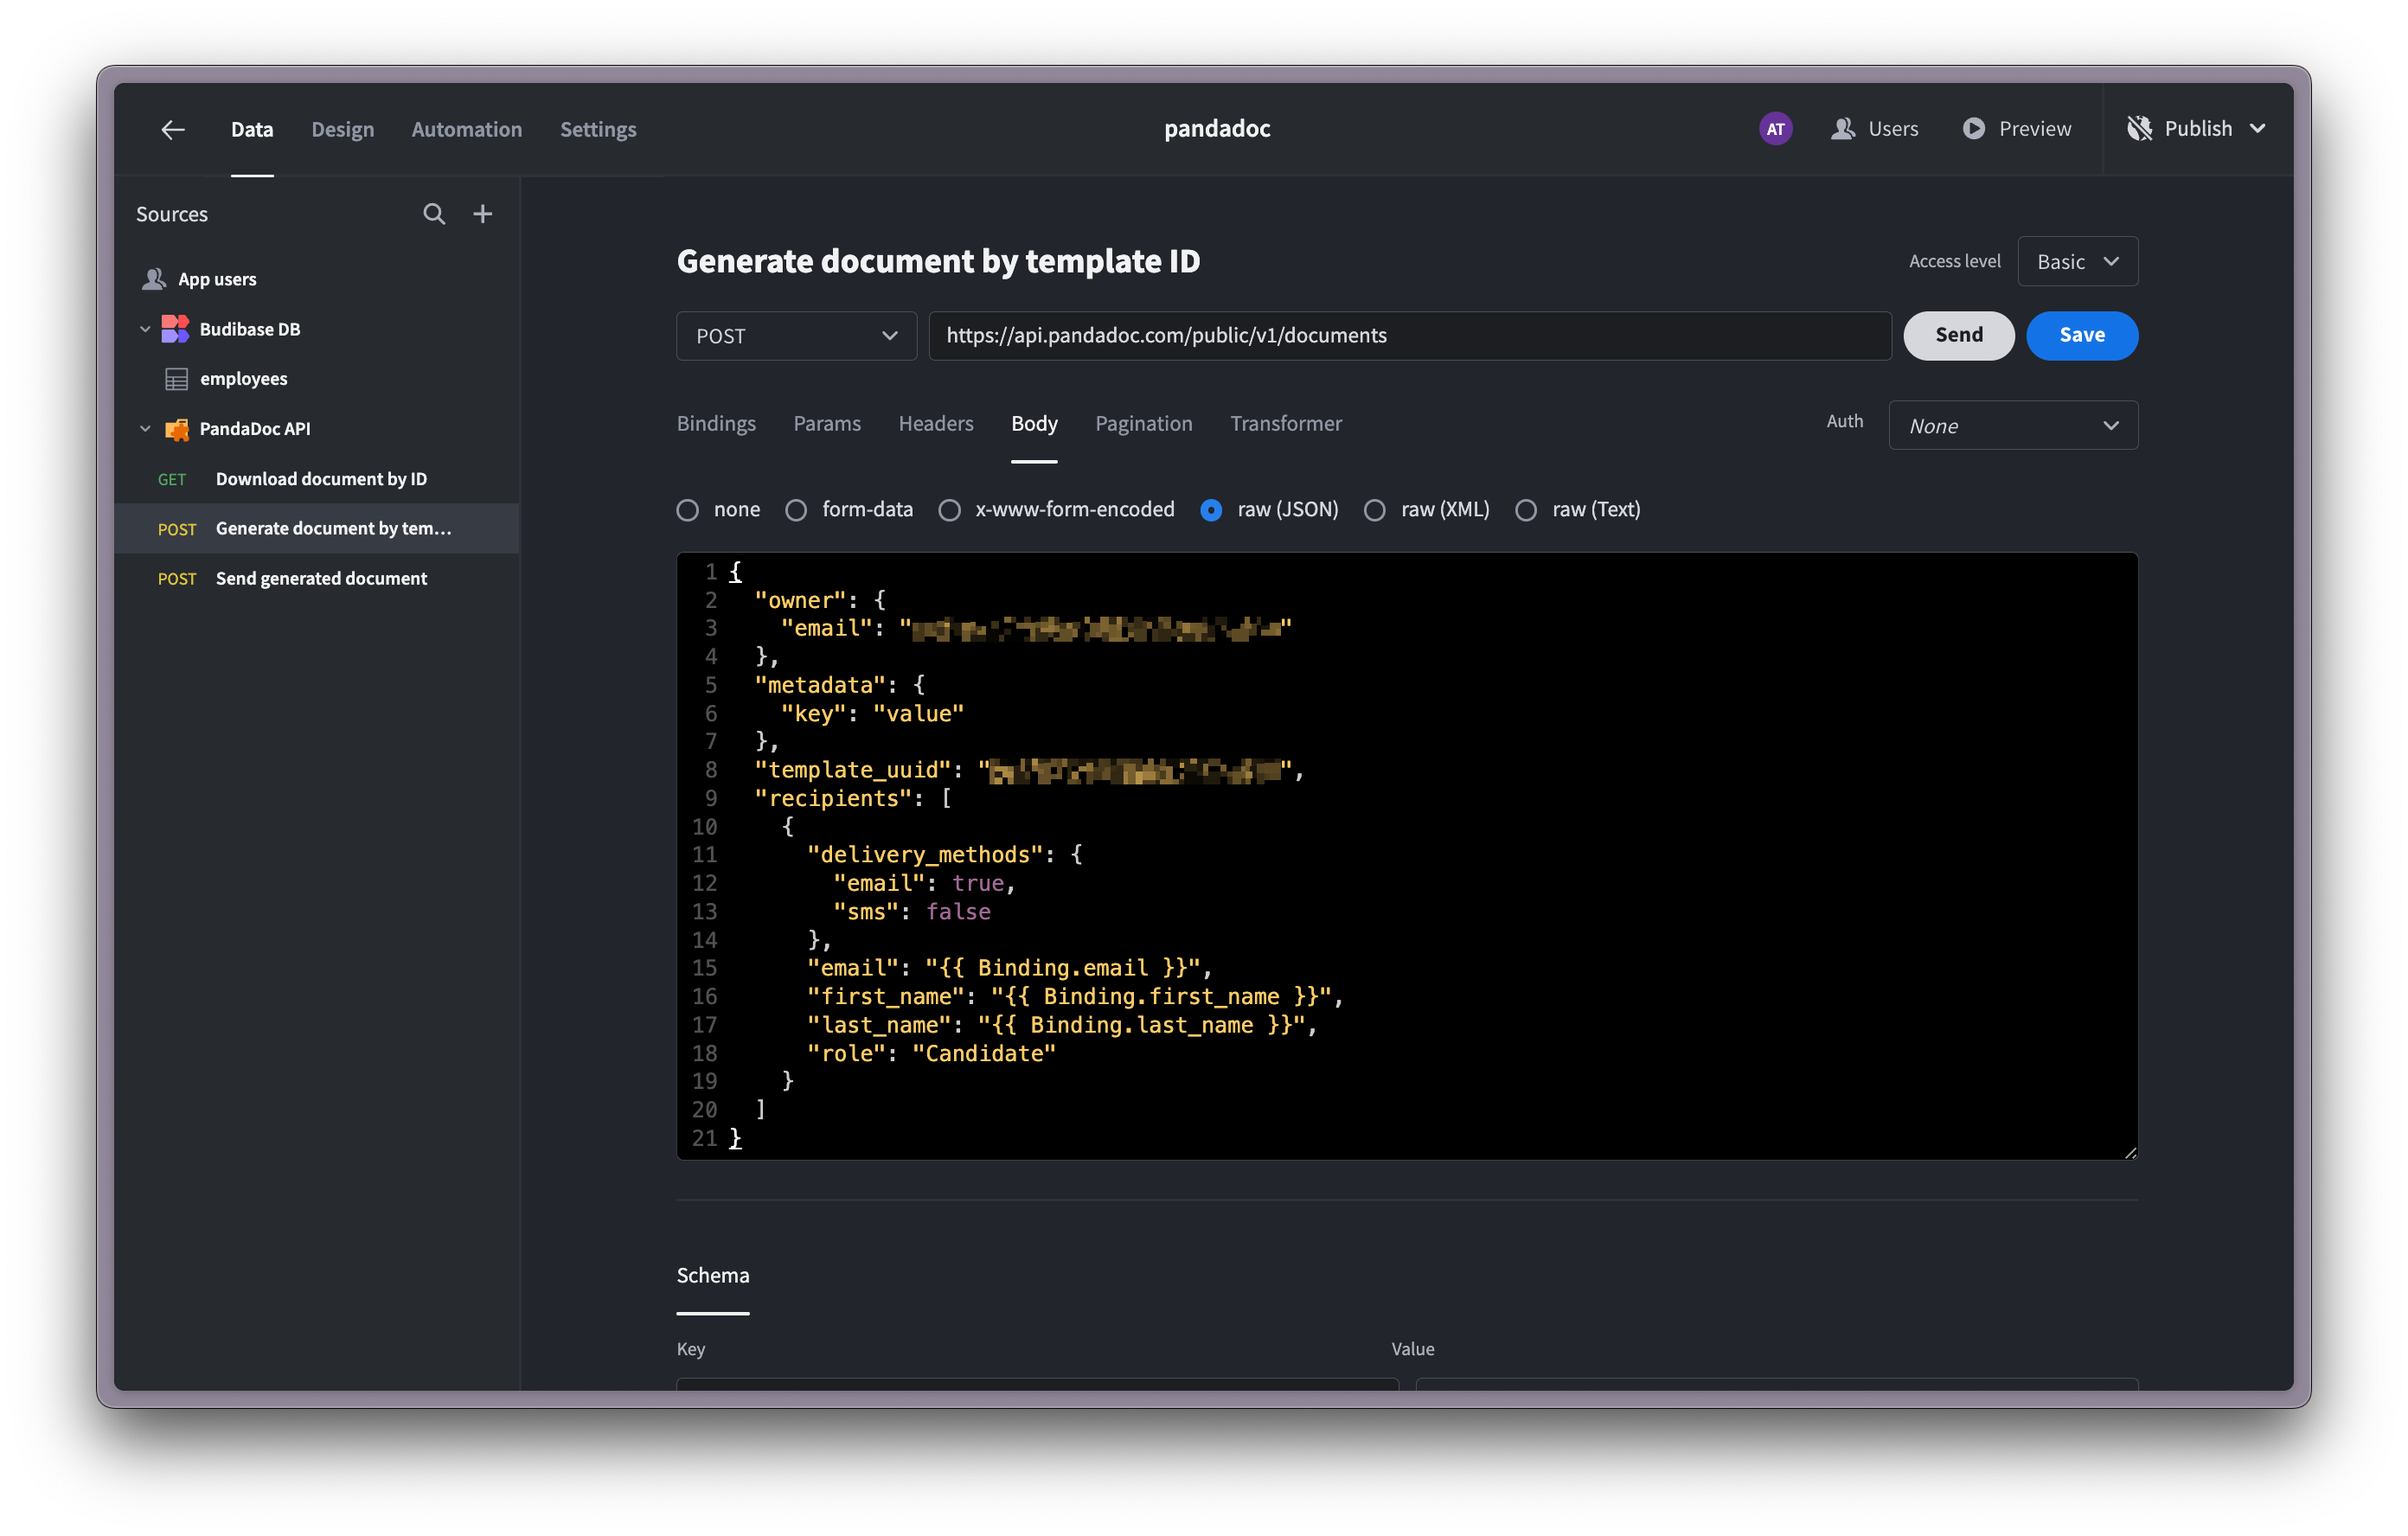Click the Binding.first_name line

click(x=1075, y=997)
